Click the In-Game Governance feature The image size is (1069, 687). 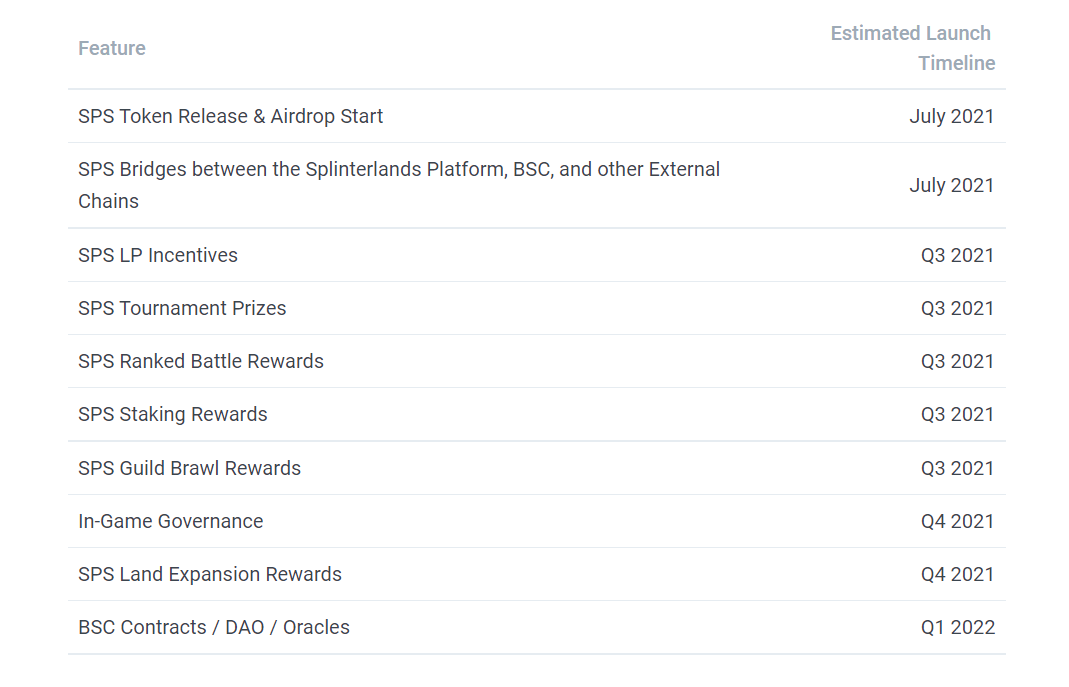pos(171,521)
